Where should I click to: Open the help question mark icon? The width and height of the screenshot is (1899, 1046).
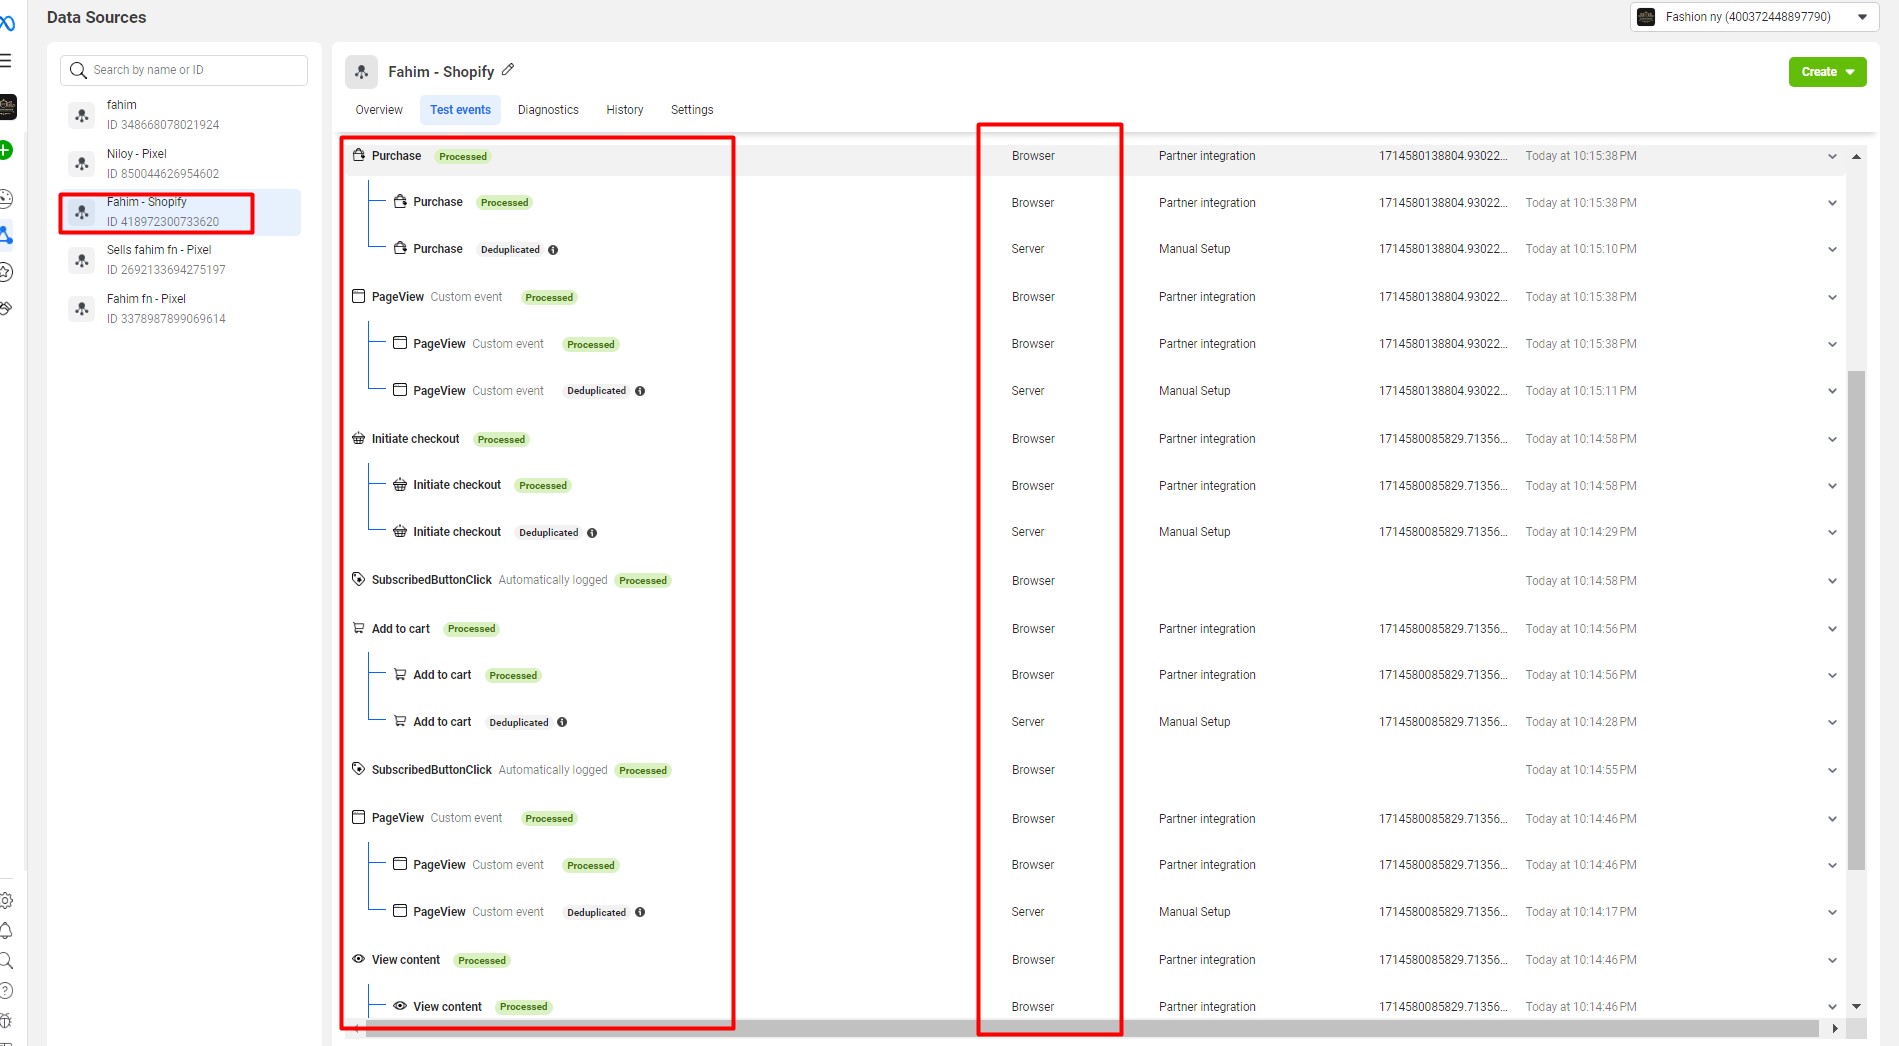pyautogui.click(x=6, y=991)
